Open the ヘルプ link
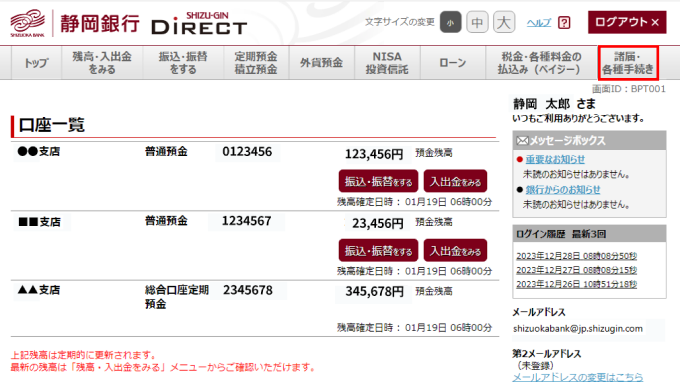 (539, 23)
